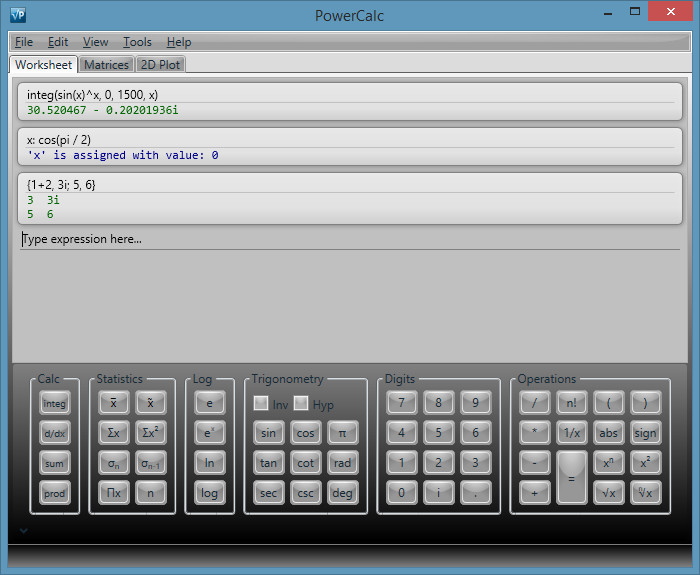
Task: Click the equals = button
Action: point(571,478)
